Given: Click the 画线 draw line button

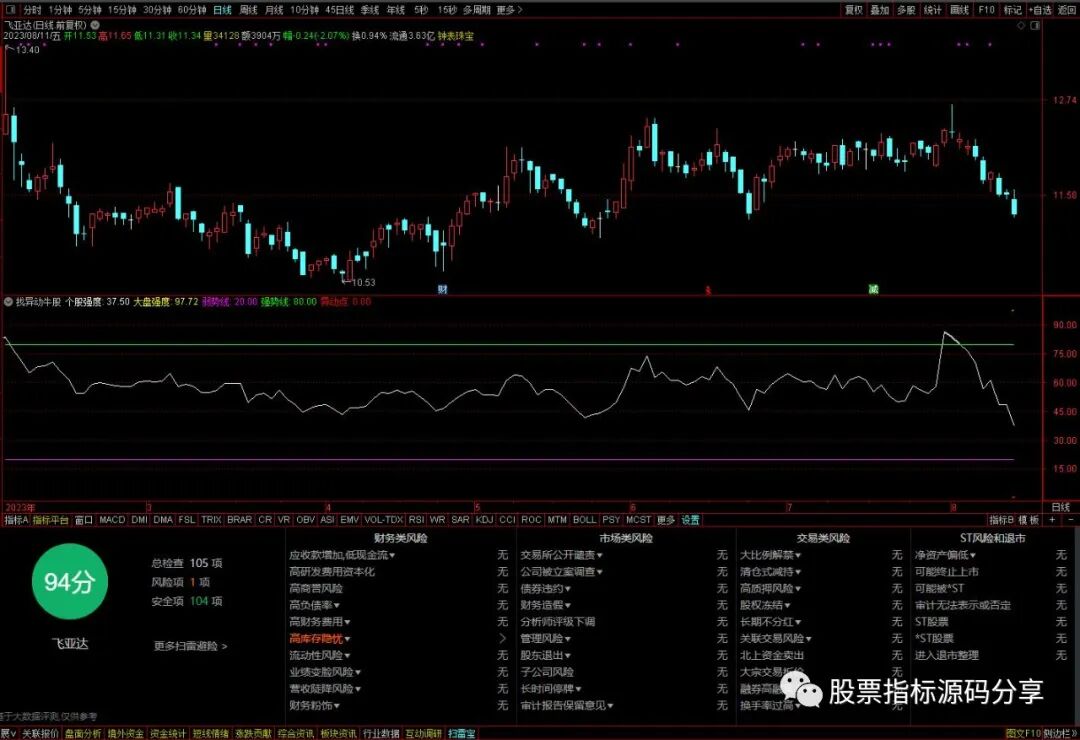Looking at the screenshot, I should [x=959, y=10].
